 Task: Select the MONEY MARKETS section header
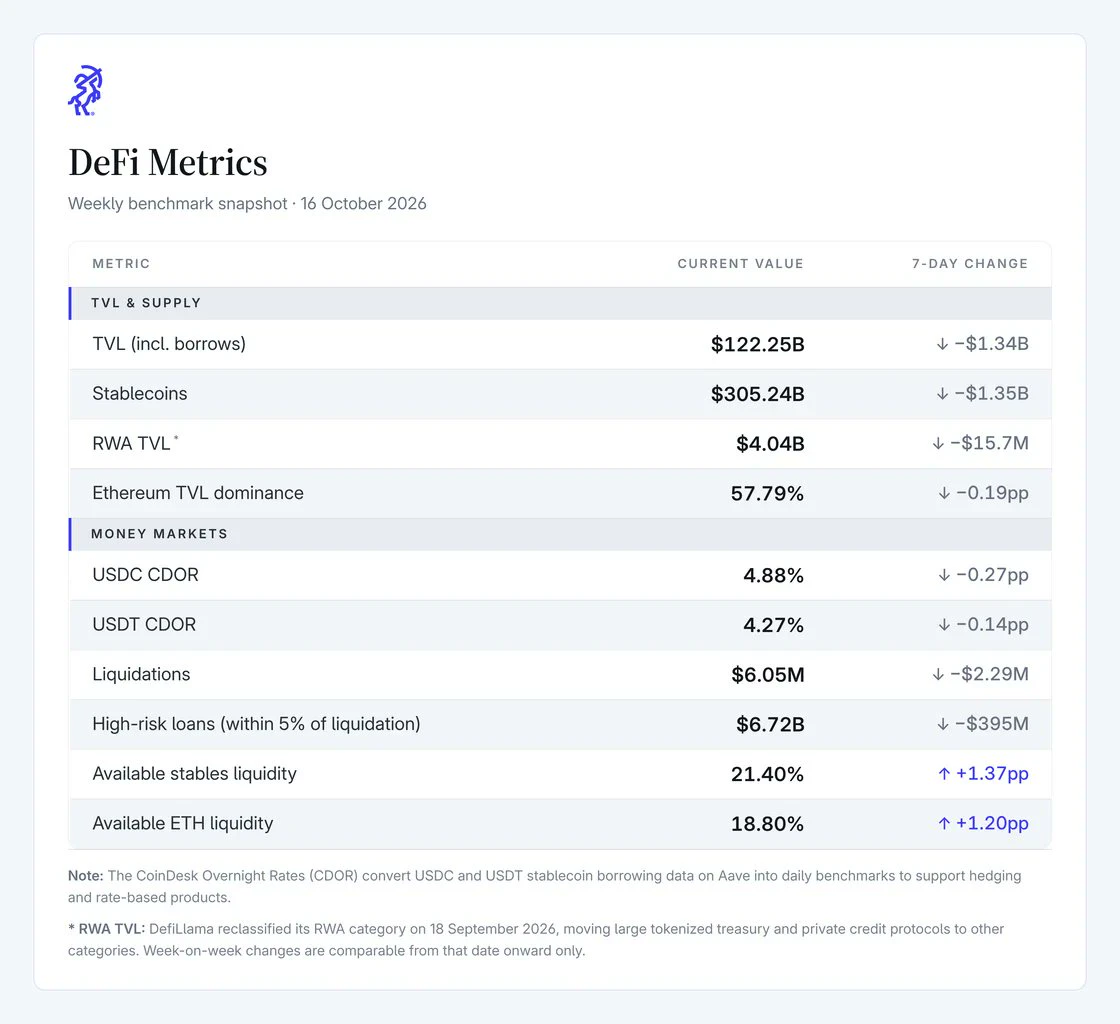[560, 534]
